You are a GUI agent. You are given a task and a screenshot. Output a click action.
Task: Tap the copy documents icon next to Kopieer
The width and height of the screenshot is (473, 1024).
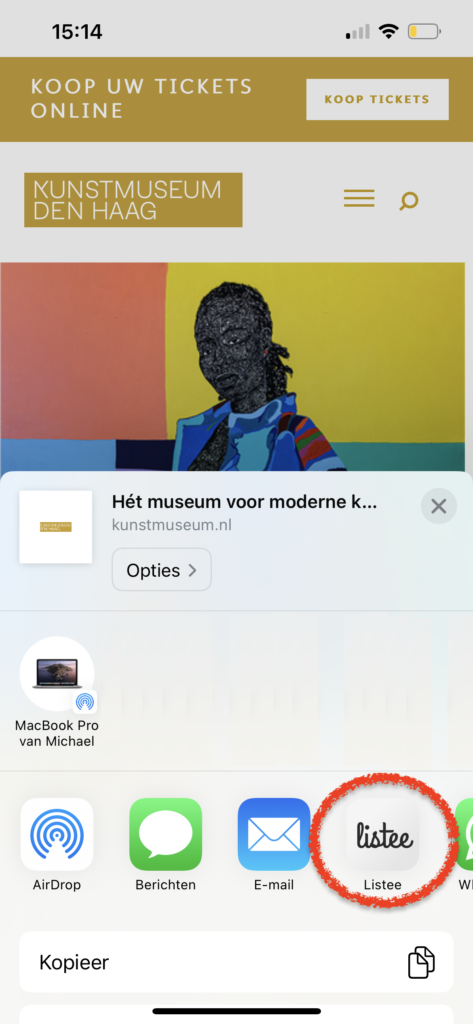(421, 962)
